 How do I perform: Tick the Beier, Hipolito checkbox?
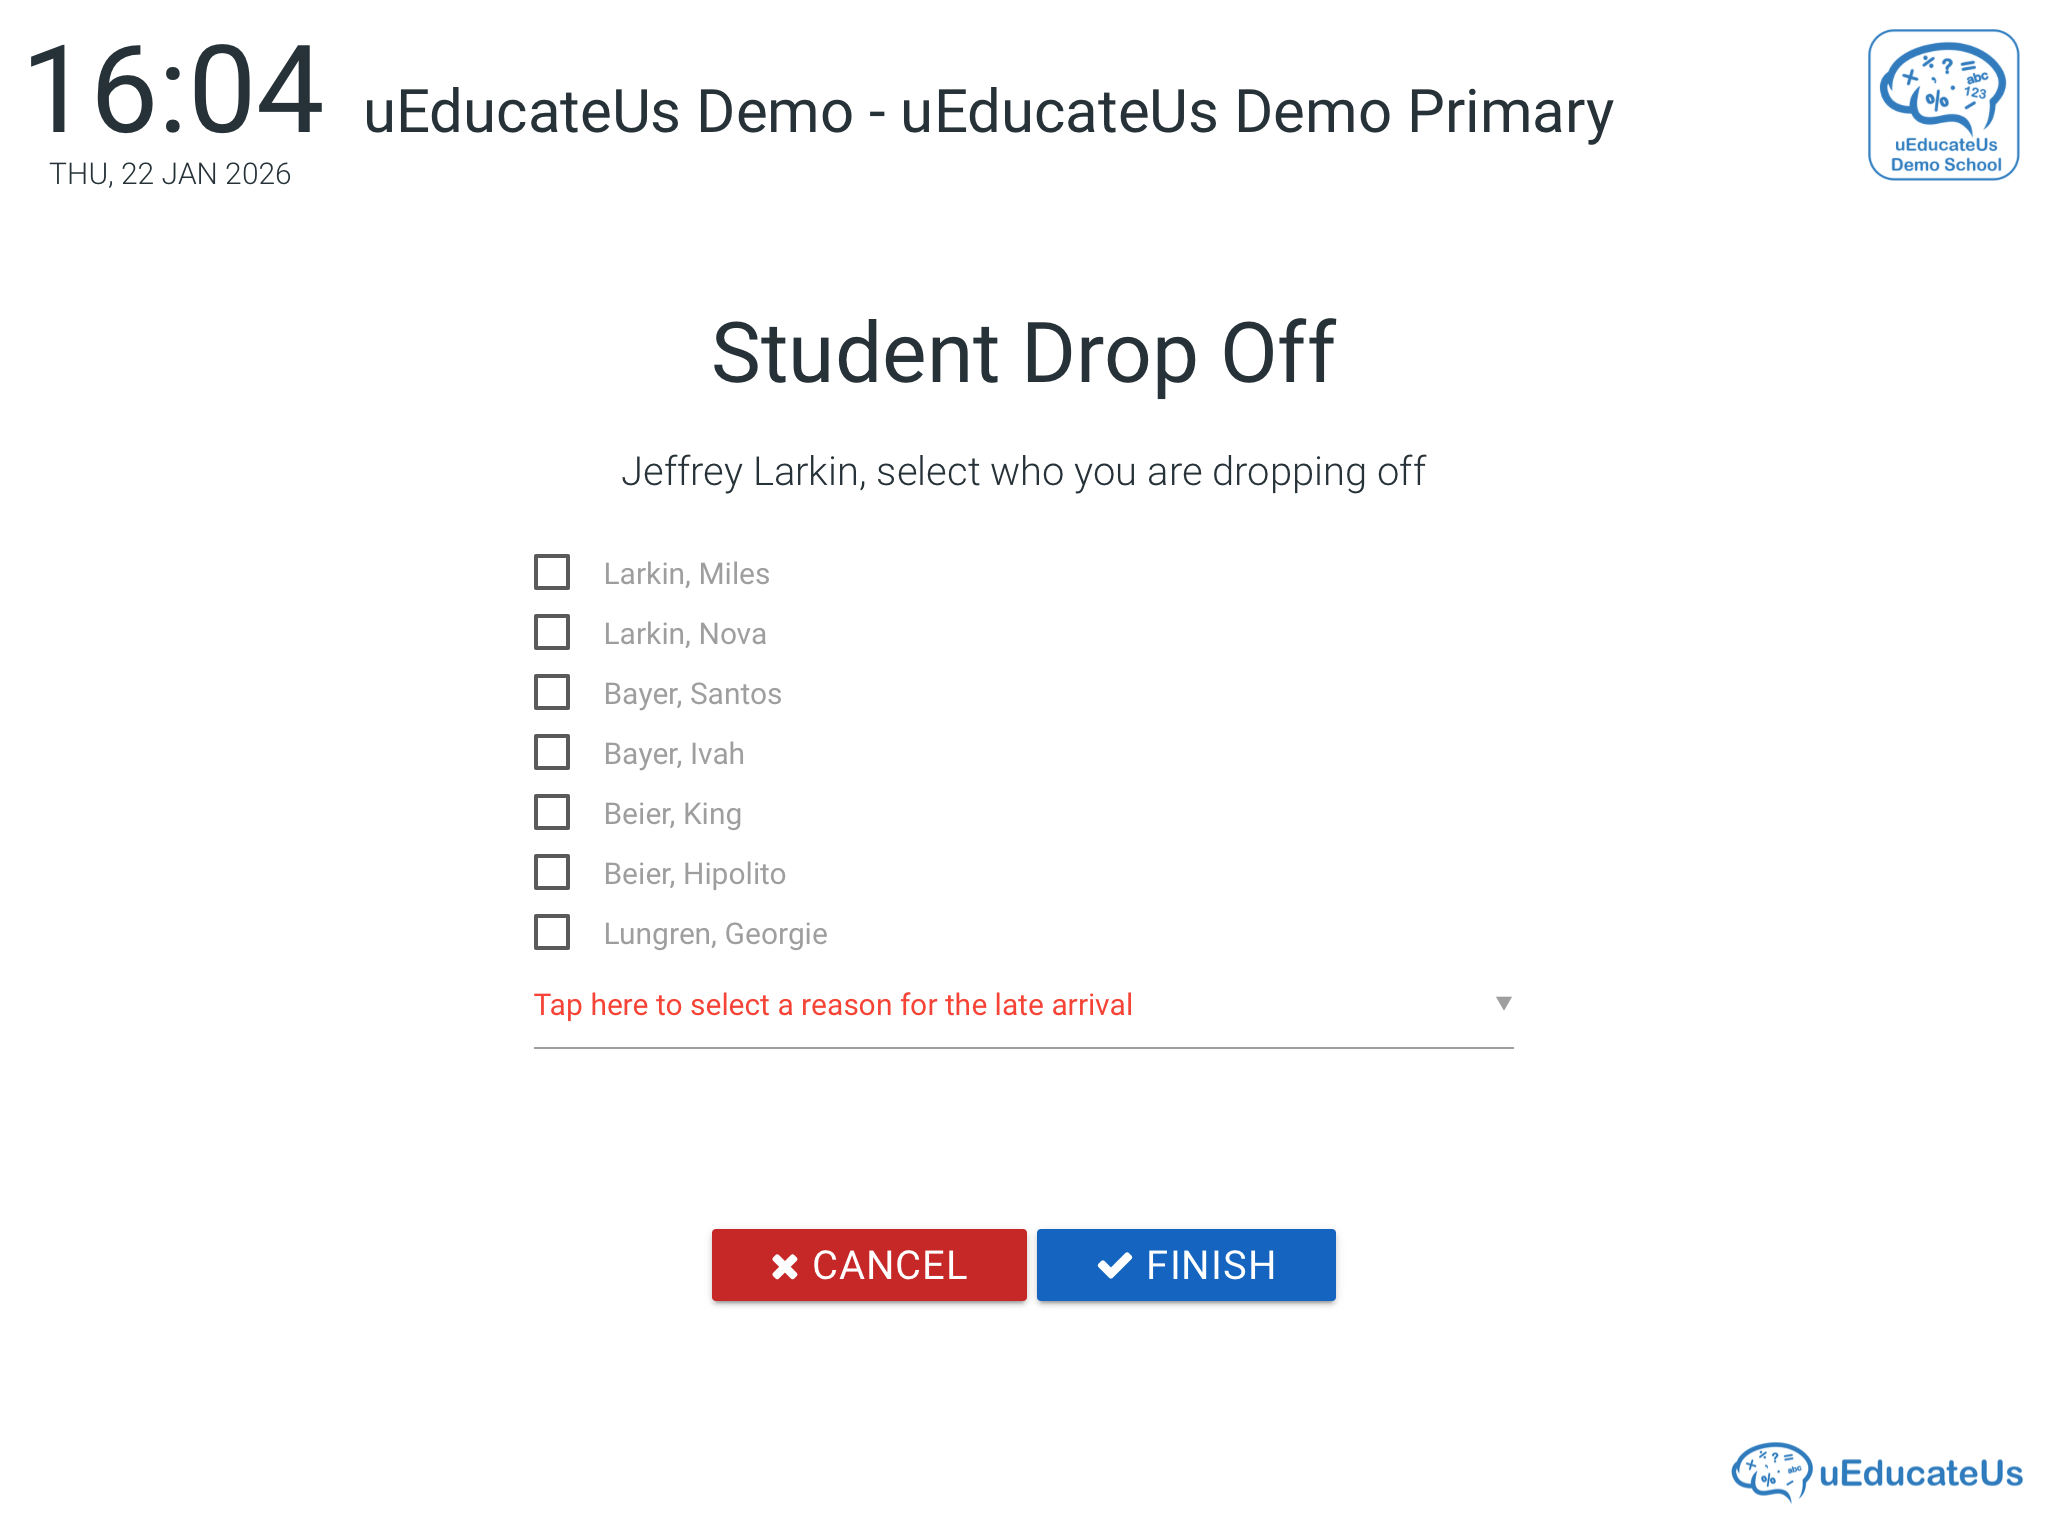(552, 873)
